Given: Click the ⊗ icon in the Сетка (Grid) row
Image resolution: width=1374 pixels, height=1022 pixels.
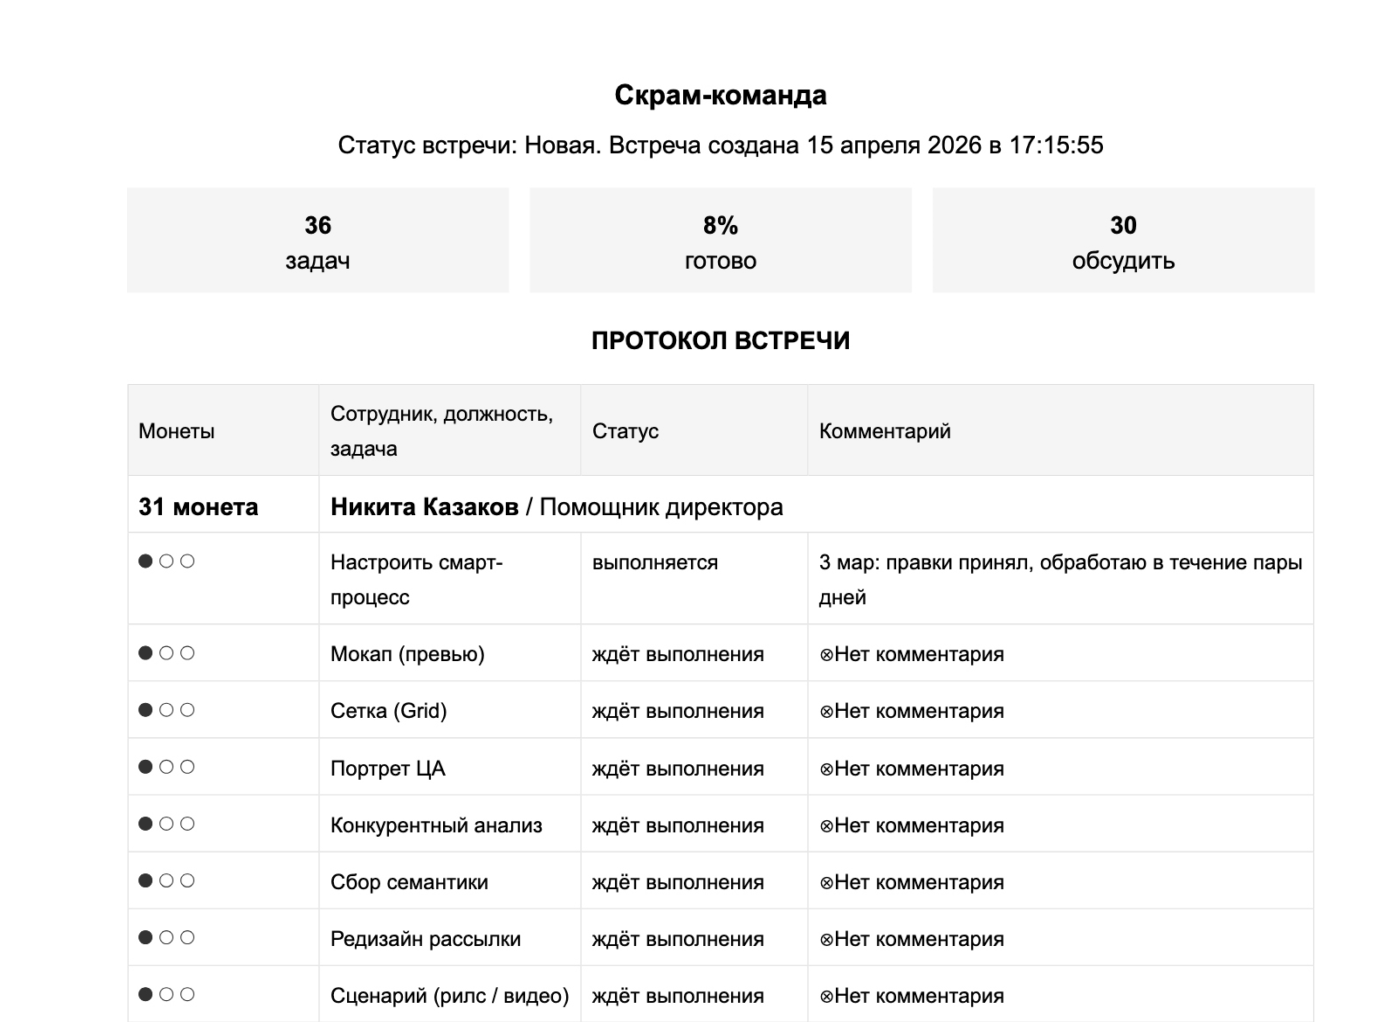Looking at the screenshot, I should 826,712.
